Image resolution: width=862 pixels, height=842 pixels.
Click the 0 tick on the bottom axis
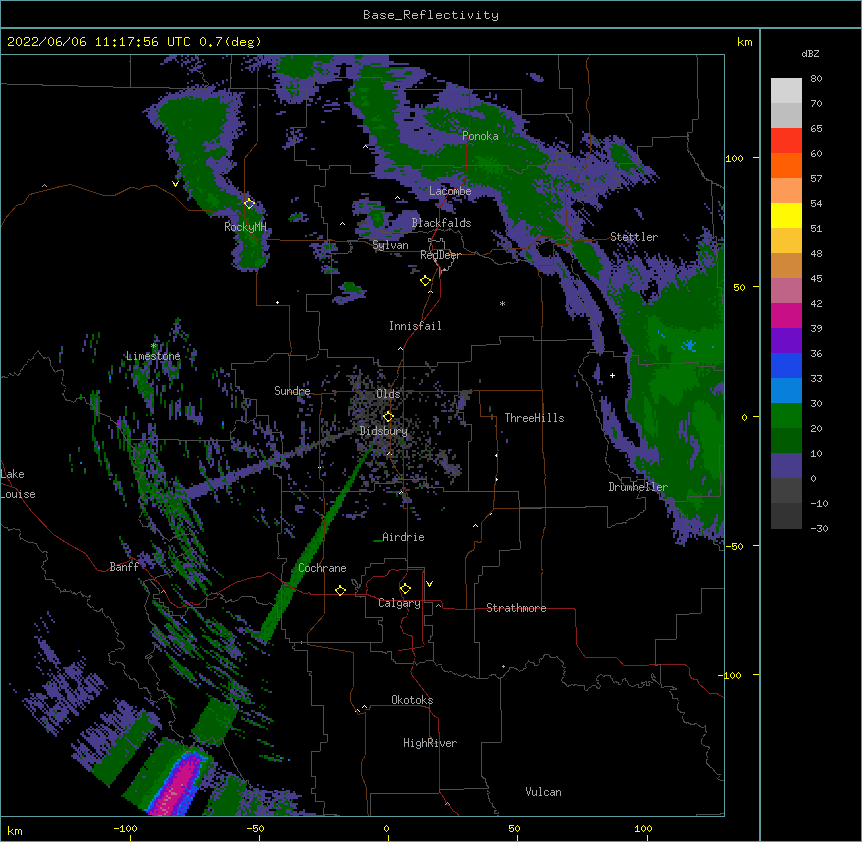(386, 828)
